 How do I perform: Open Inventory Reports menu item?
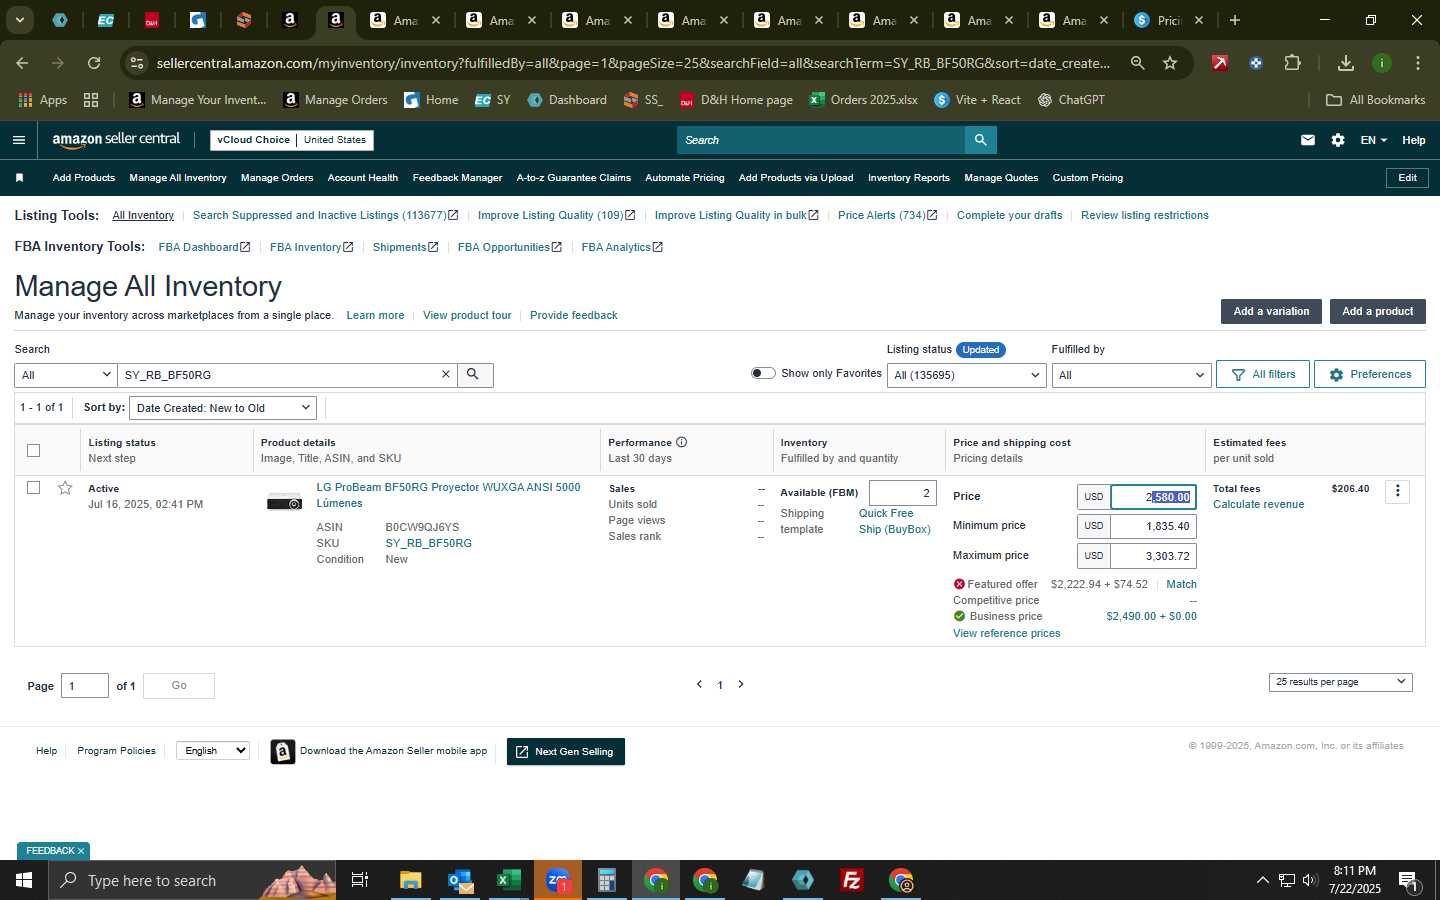909,178
